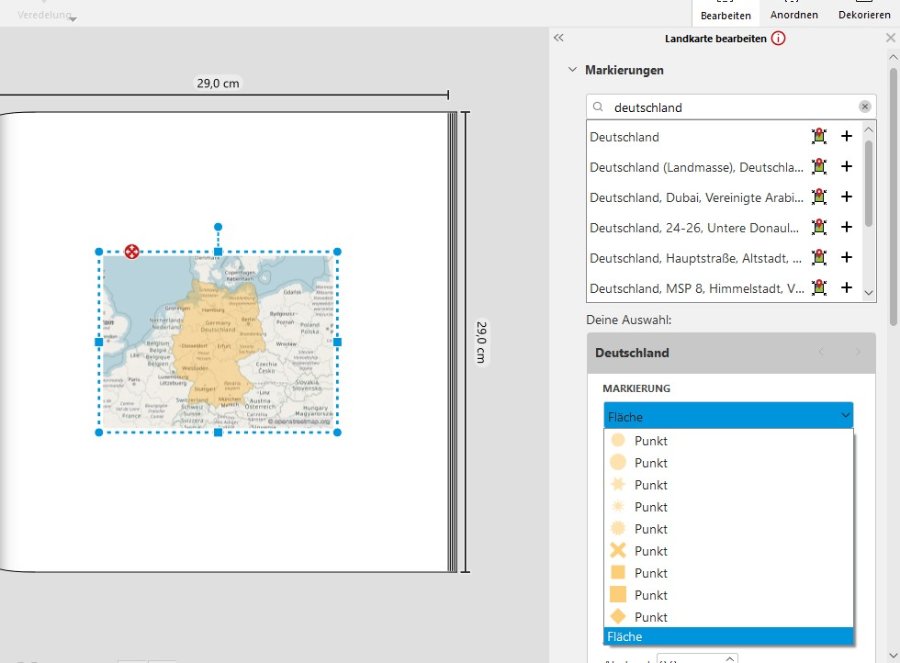Click the 'Deutschland, 24-26, Untere Donaul...' result
This screenshot has height=663, width=900.
695,228
